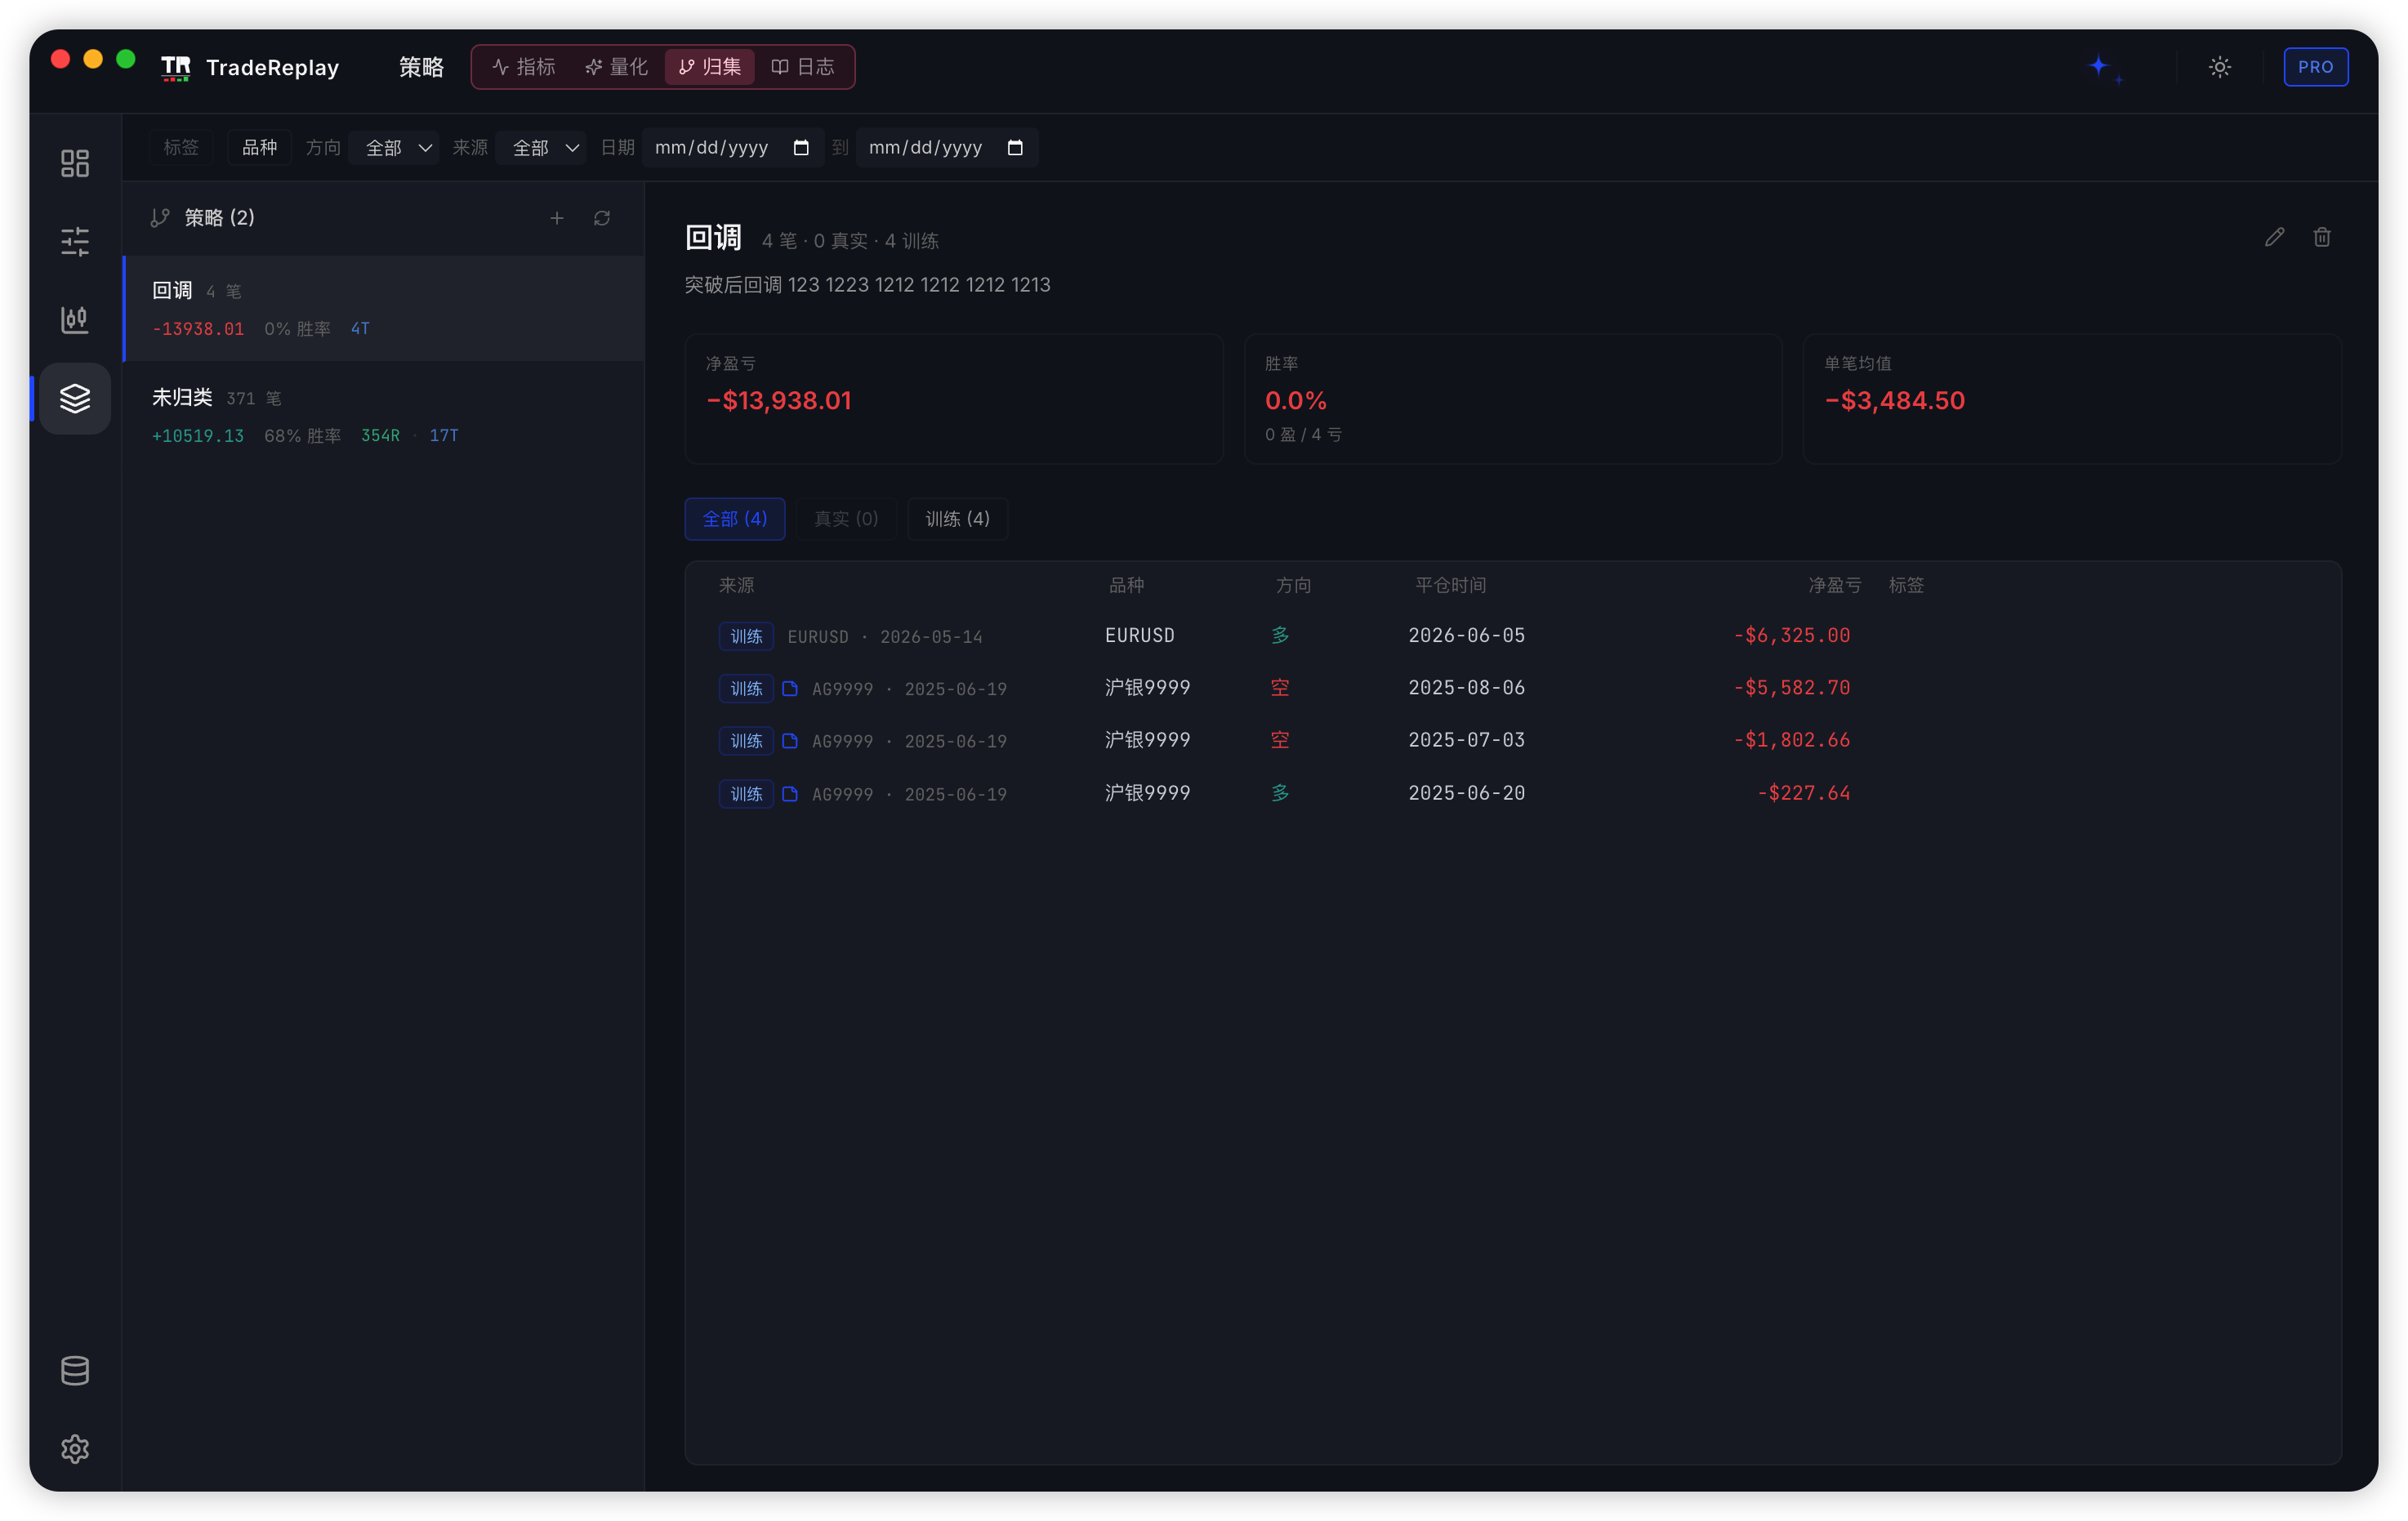2408x1521 pixels.
Task: Toggle the sun light theme icon
Action: [2220, 67]
